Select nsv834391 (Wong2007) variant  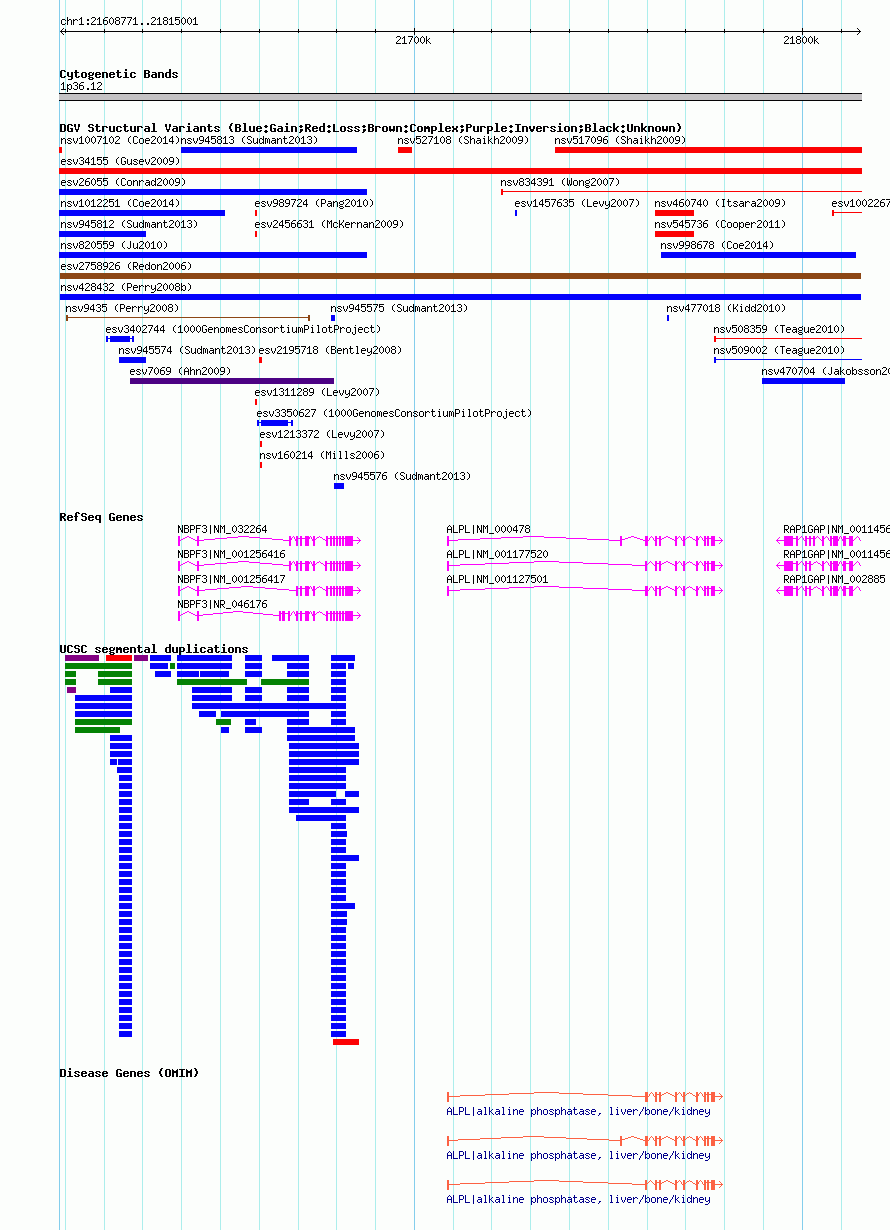pyautogui.click(x=681, y=192)
